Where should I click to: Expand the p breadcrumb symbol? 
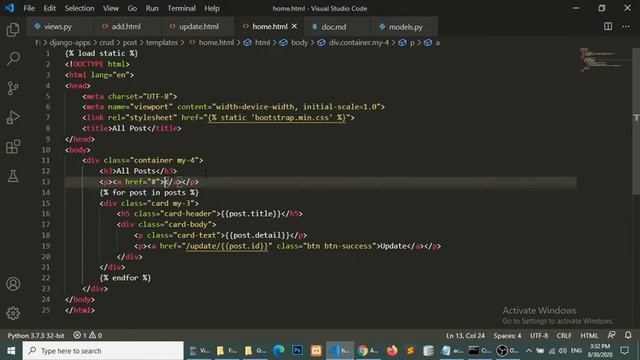(407, 42)
